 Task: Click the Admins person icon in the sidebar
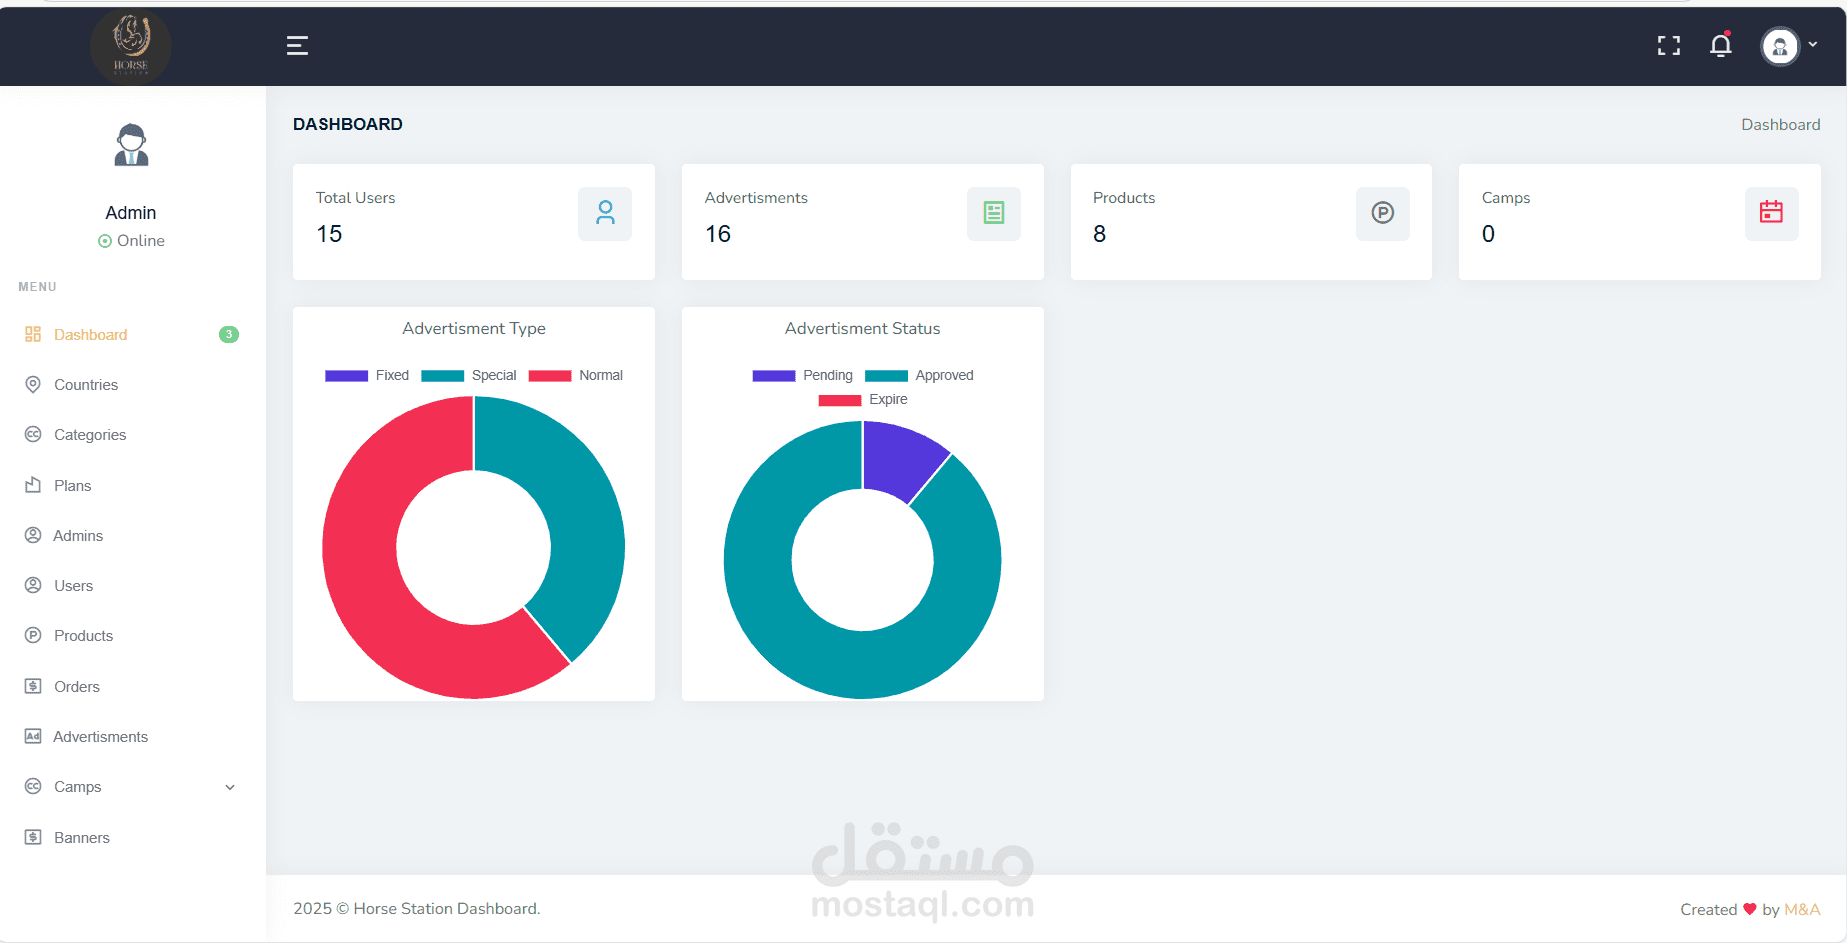coord(33,535)
